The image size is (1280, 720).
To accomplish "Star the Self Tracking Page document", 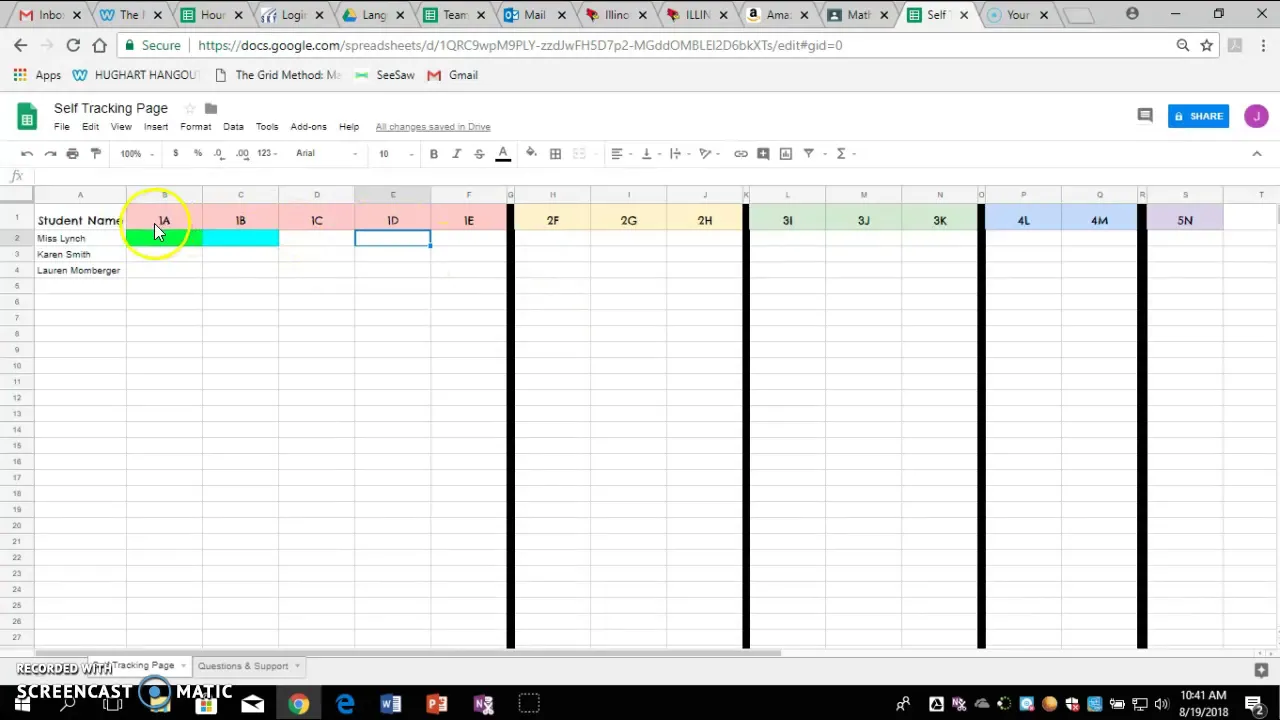I will coord(189,108).
